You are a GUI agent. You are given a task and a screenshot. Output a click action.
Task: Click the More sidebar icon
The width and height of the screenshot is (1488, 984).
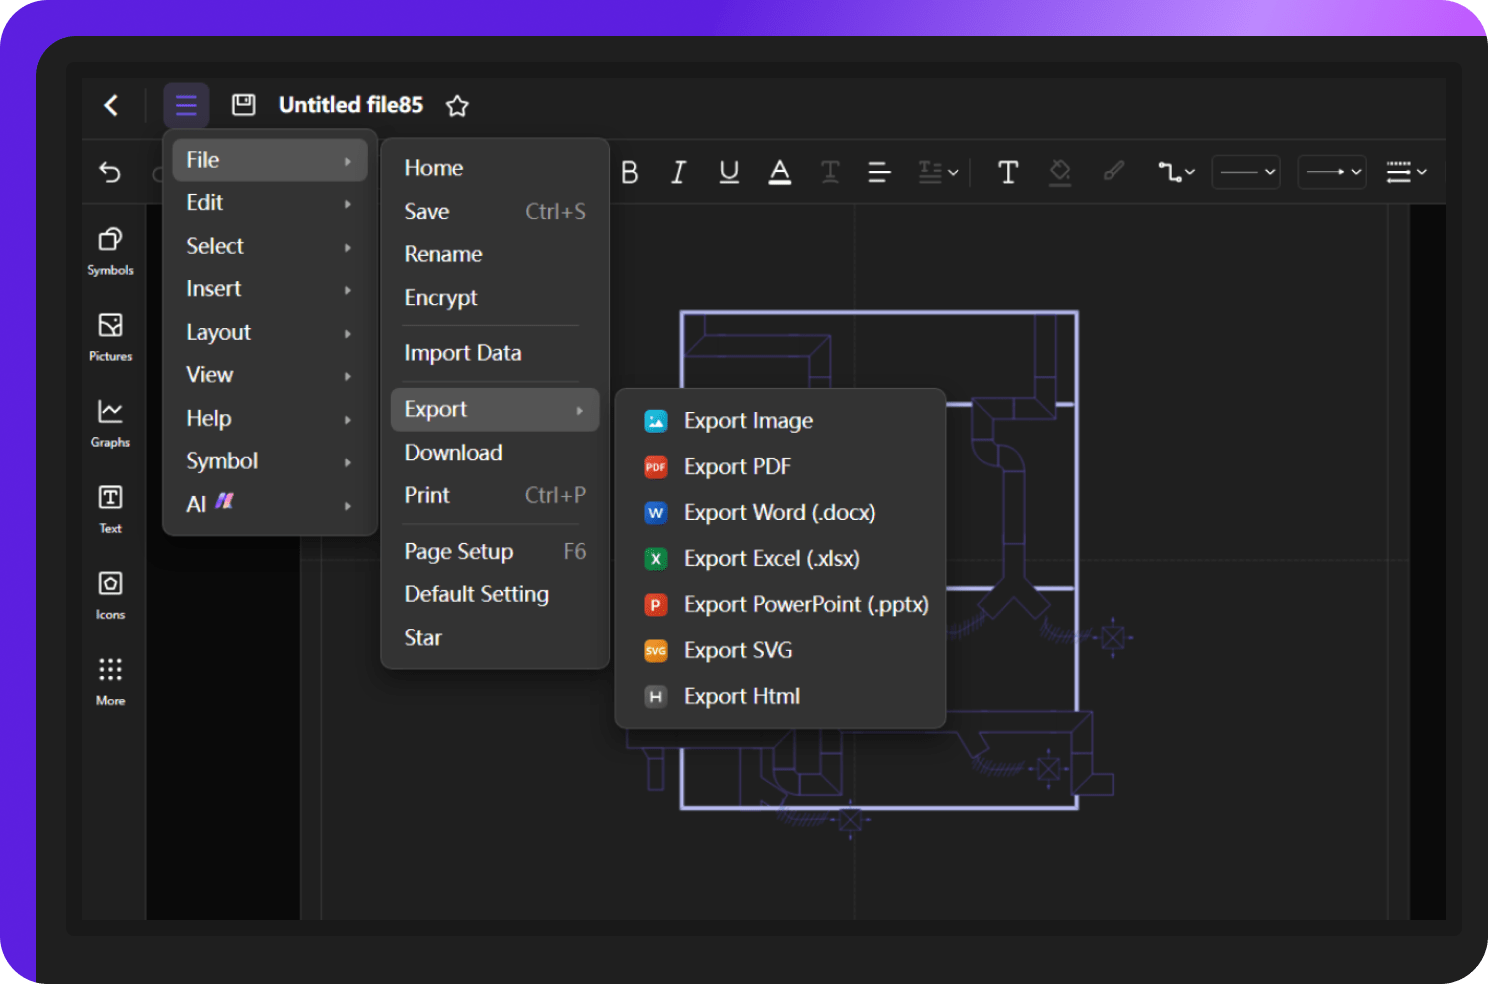click(x=110, y=680)
